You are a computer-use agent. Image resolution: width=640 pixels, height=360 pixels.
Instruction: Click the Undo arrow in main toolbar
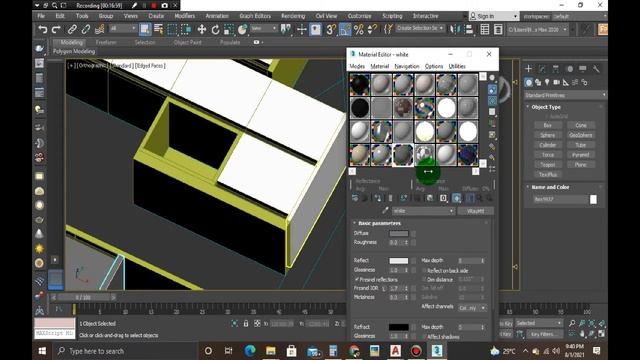coord(42,29)
